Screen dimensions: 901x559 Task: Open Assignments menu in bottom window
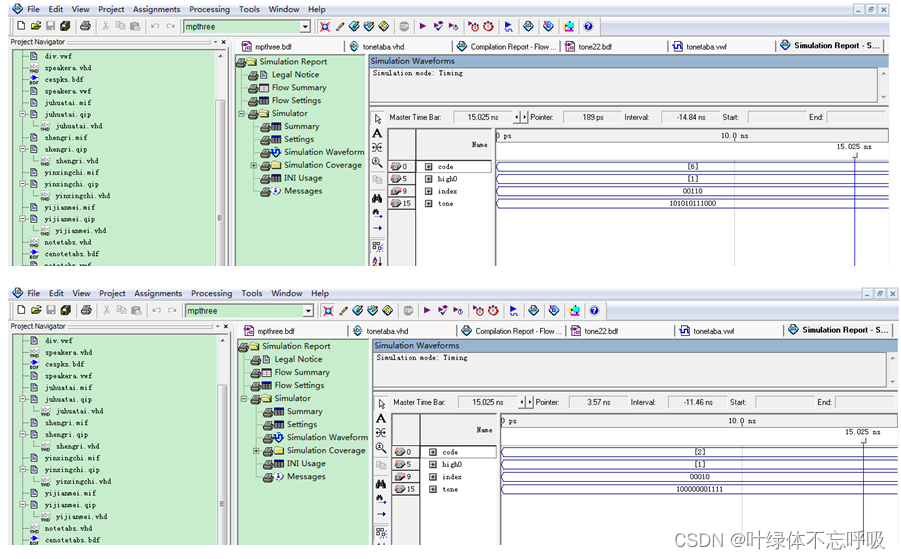[158, 294]
